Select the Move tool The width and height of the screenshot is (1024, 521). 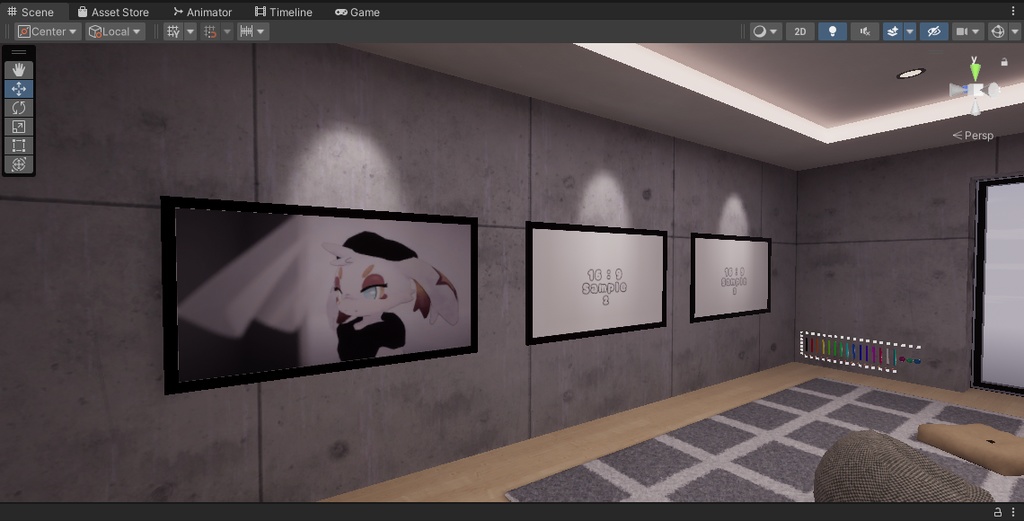coord(18,89)
